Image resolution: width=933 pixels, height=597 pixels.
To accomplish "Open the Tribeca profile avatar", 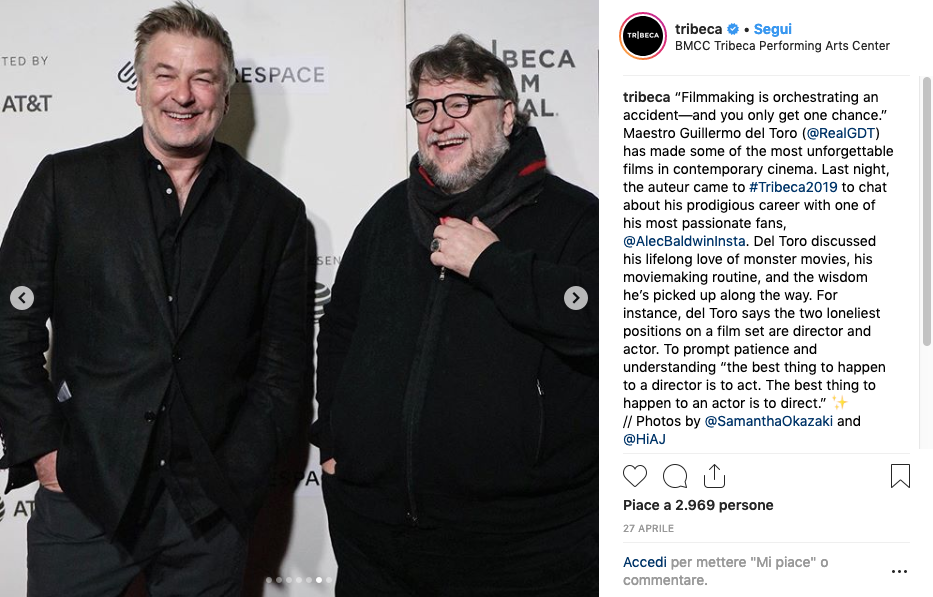I will [643, 36].
